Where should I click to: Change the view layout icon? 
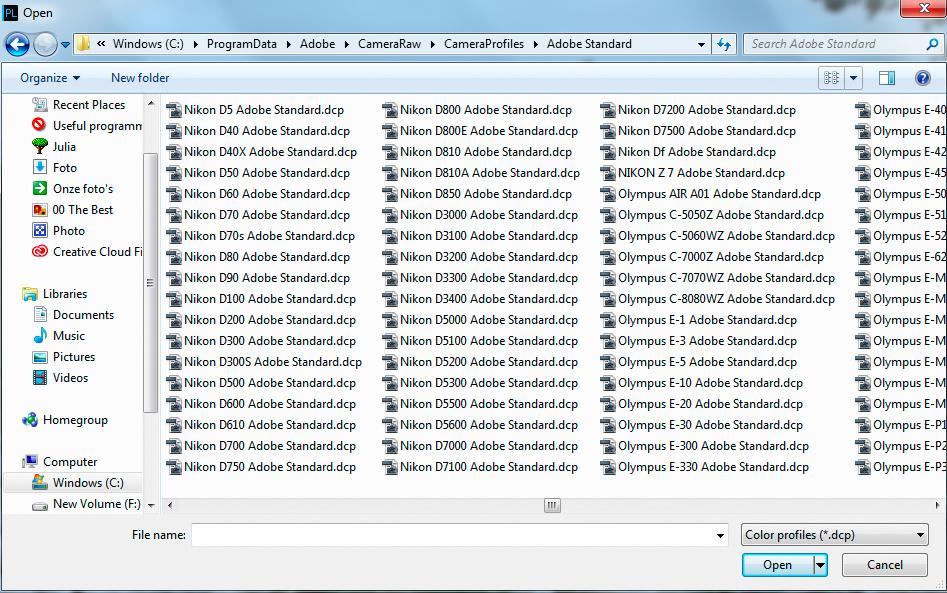(x=832, y=78)
